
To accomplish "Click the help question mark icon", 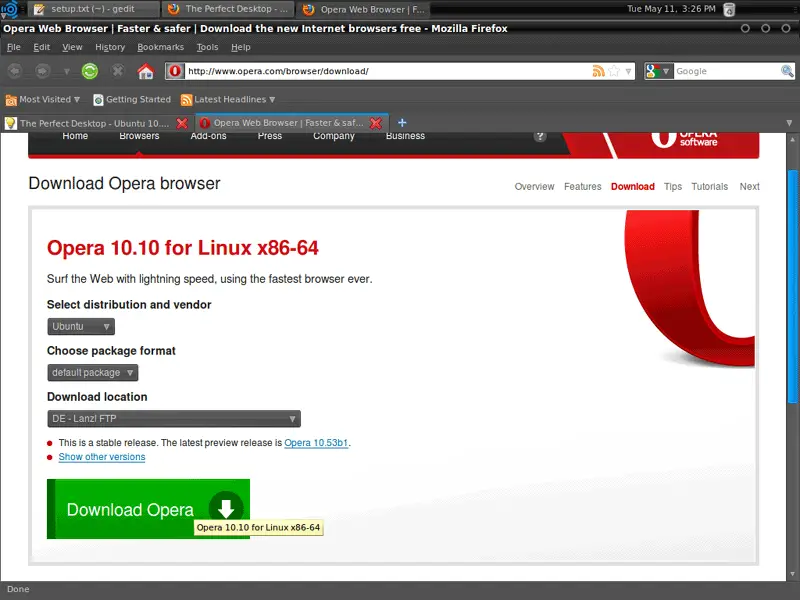I will pos(540,136).
